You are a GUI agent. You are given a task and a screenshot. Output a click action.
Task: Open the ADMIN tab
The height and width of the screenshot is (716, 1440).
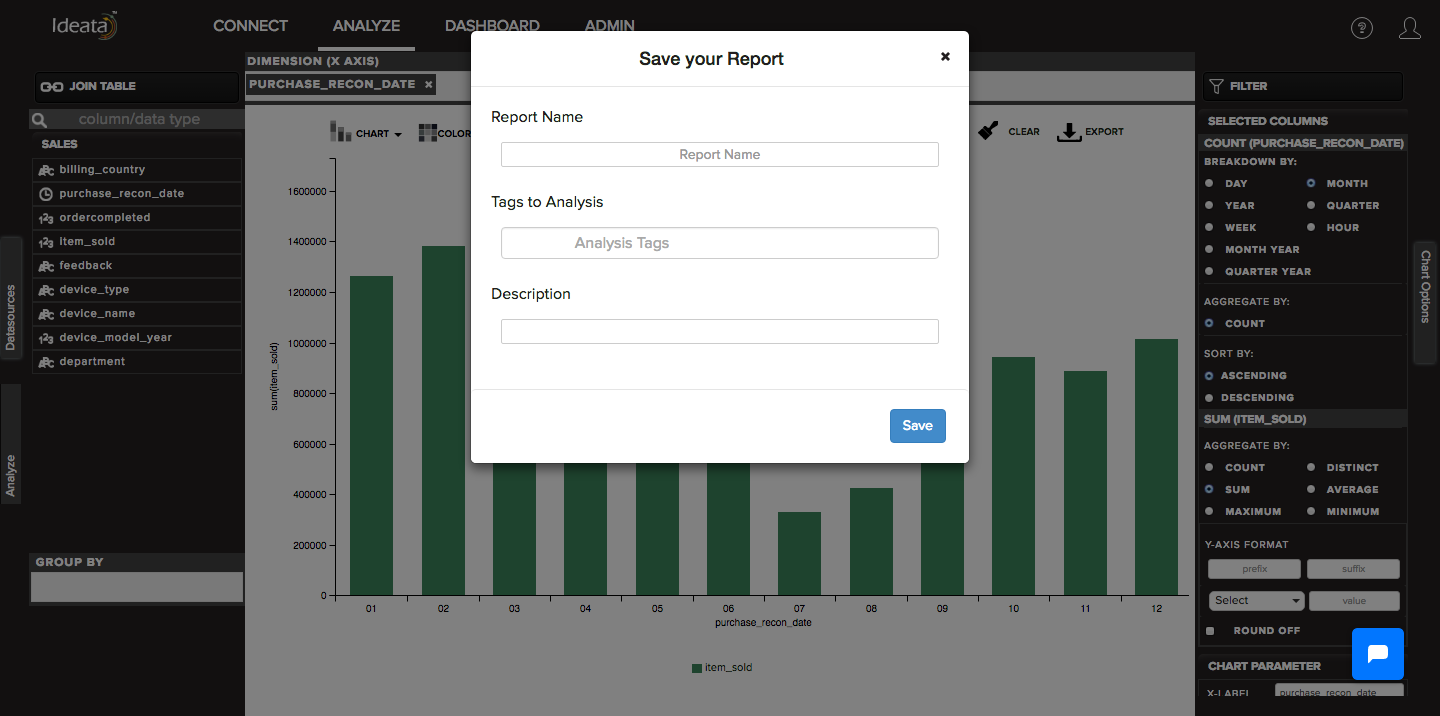pos(609,26)
